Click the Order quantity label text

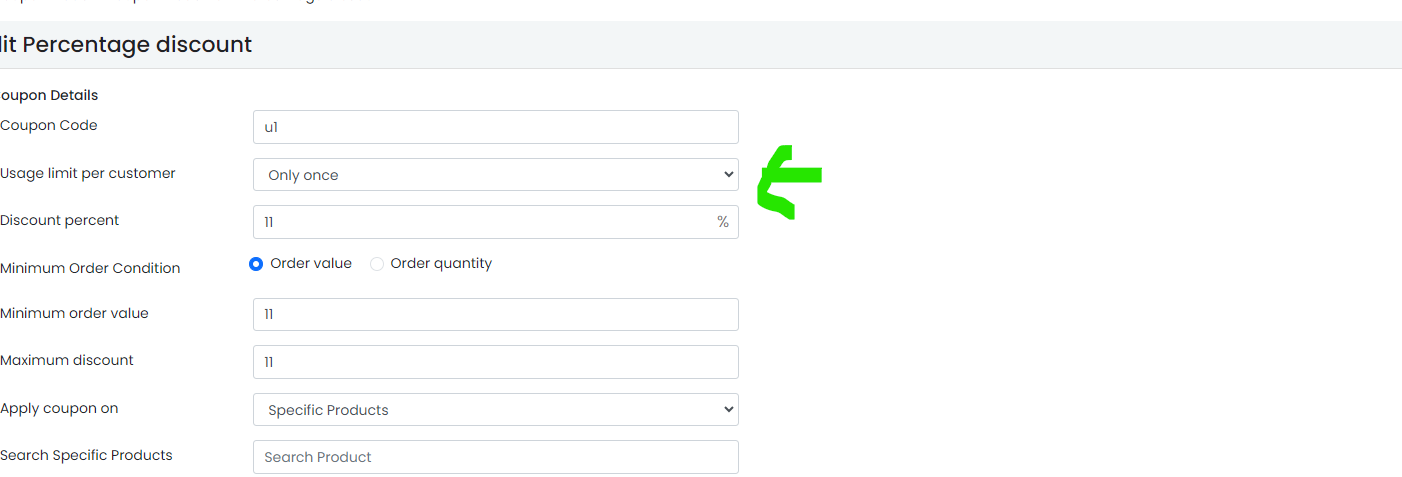coord(441,263)
